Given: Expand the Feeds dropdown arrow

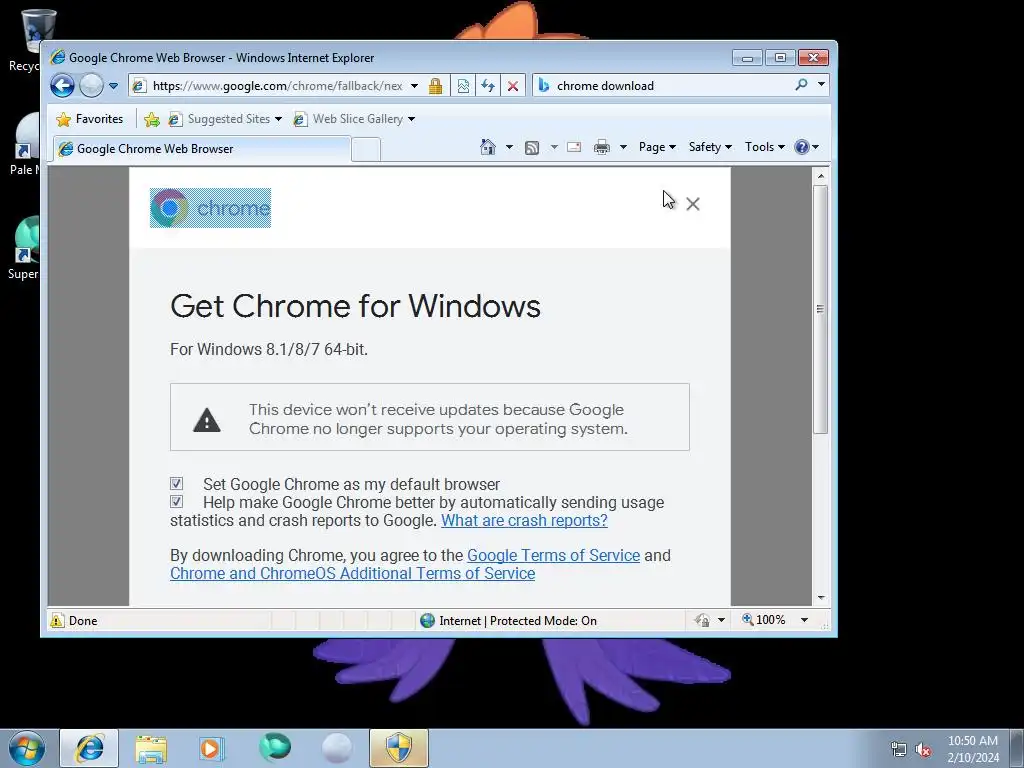Looking at the screenshot, I should [554, 148].
